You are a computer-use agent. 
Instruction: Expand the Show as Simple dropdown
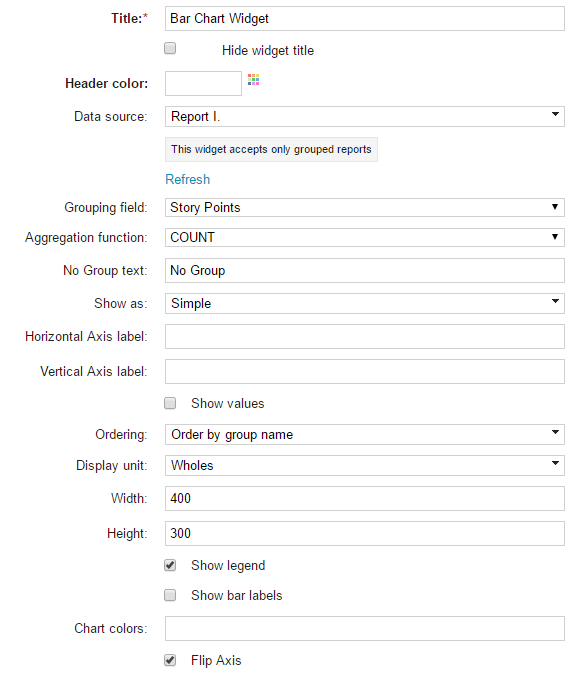(365, 303)
